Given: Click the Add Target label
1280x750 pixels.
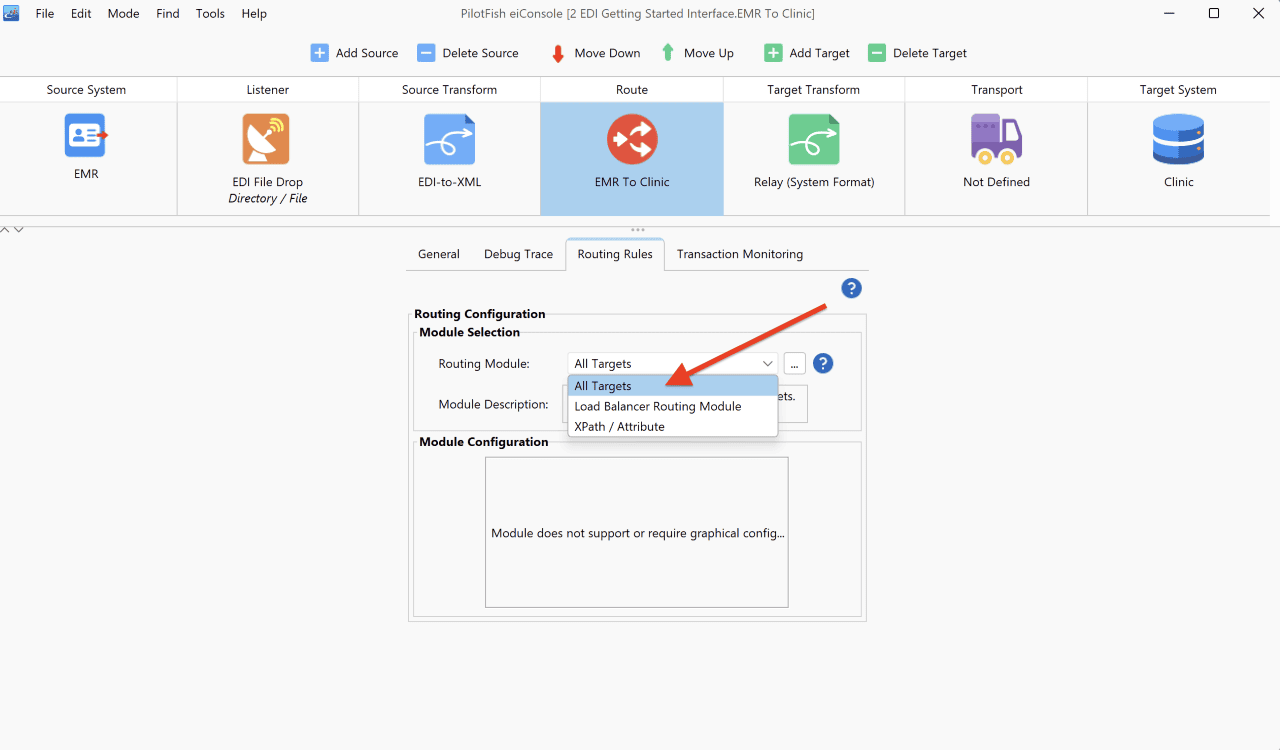Looking at the screenshot, I should 820,53.
